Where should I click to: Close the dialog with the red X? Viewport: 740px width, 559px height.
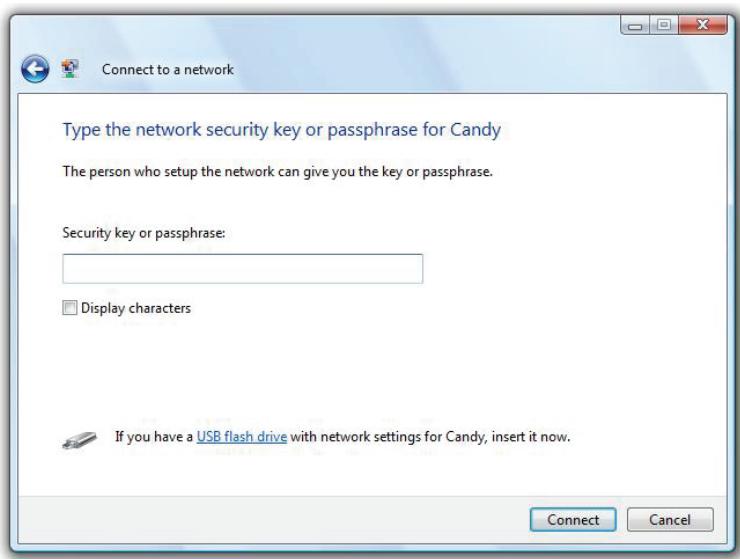(703, 25)
